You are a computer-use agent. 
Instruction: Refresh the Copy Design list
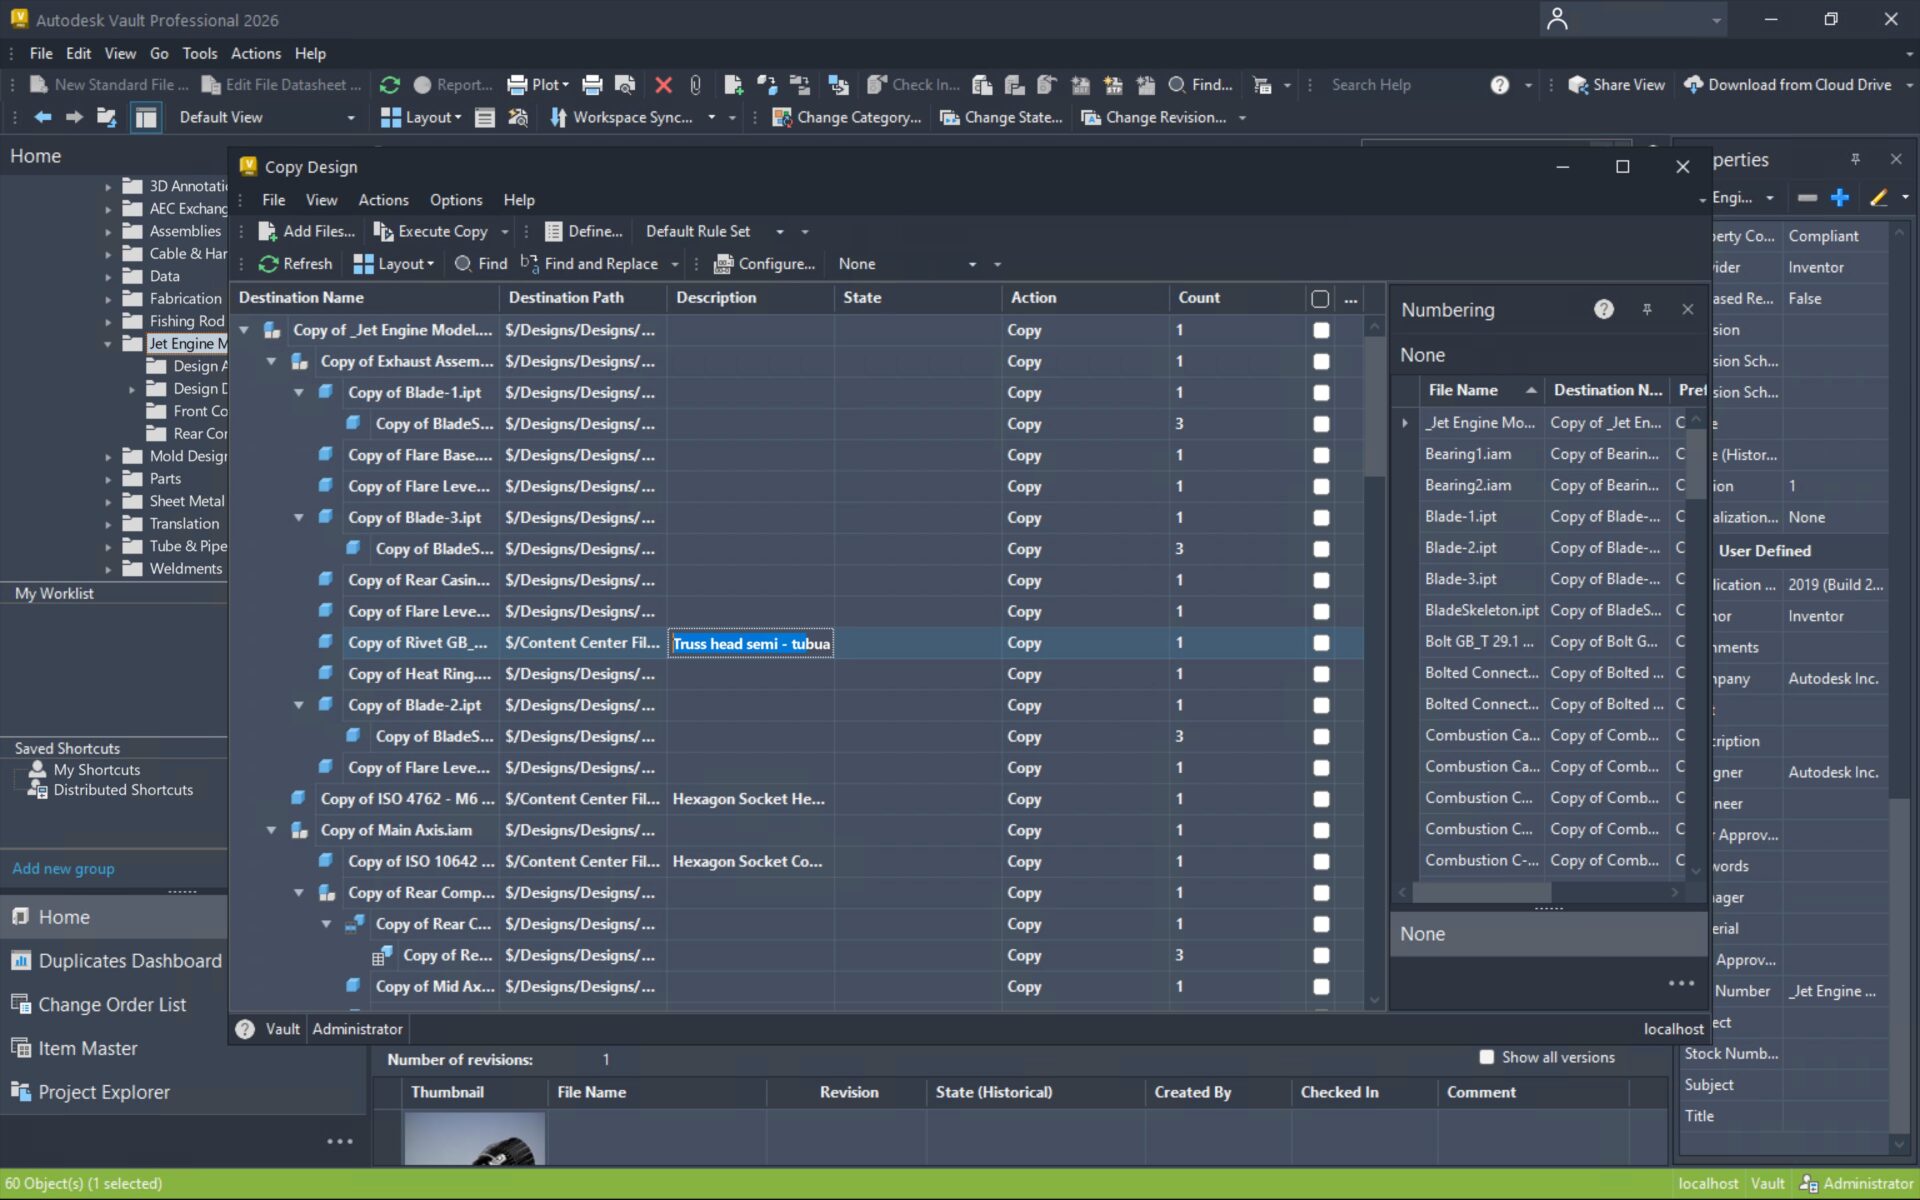(x=295, y=263)
